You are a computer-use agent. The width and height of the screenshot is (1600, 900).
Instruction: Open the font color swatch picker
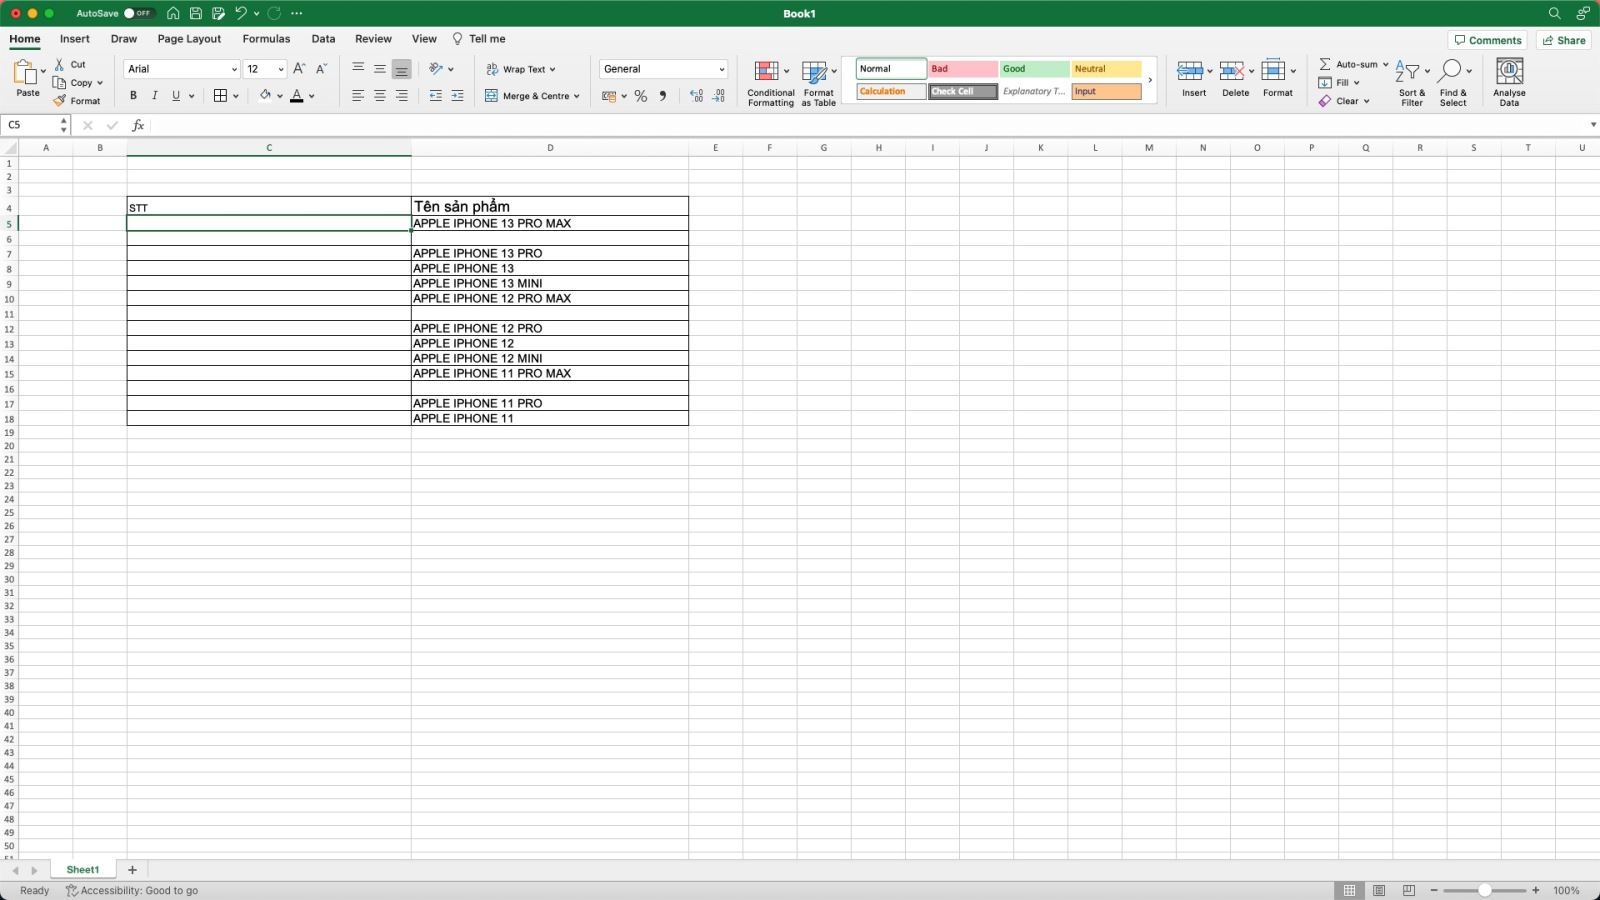[313, 95]
